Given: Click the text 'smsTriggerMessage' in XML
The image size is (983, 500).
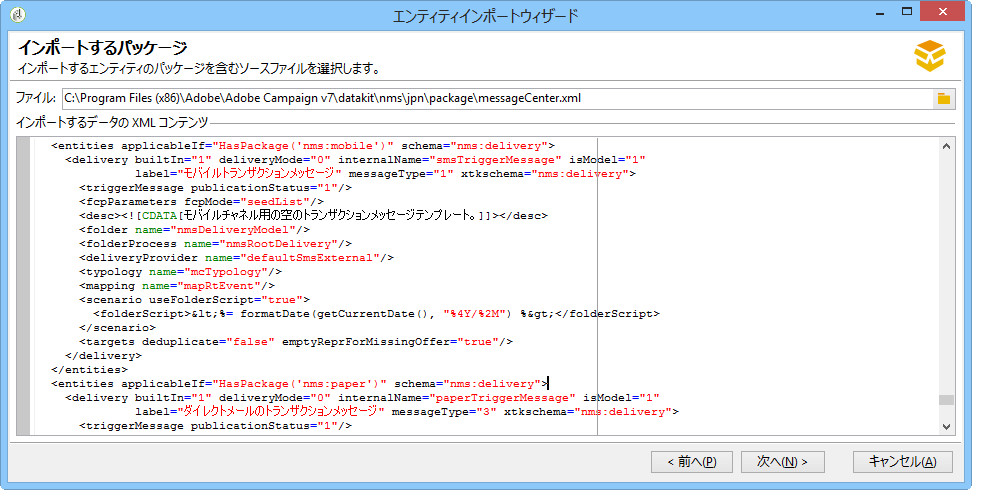Looking at the screenshot, I should tap(495, 160).
